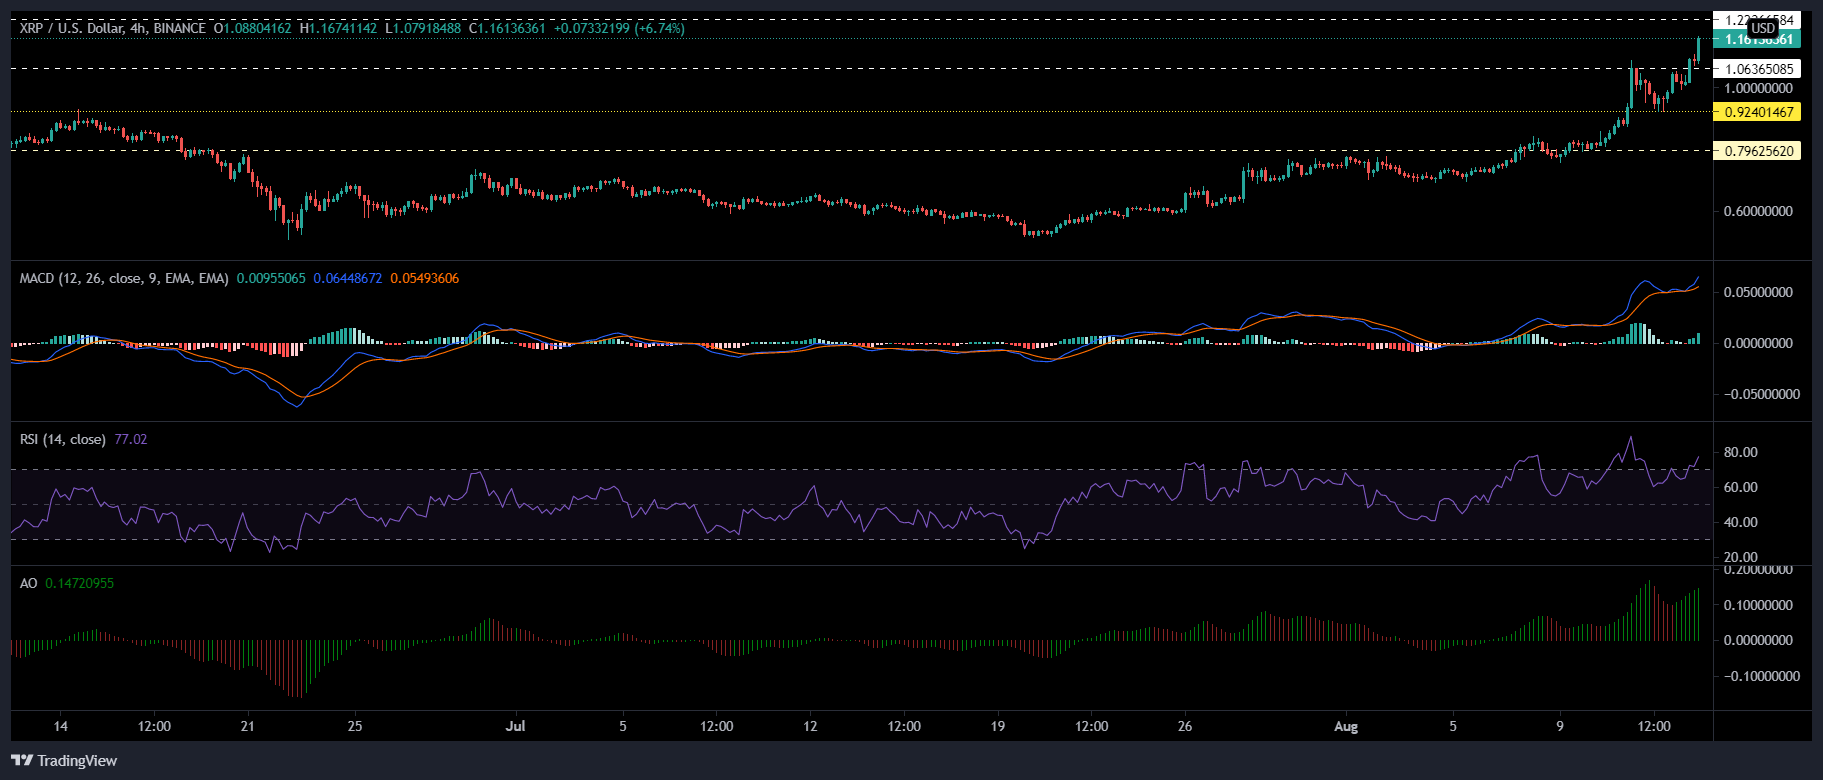Open the USD currency selector on the price axis
1823x780 pixels.
(1763, 29)
